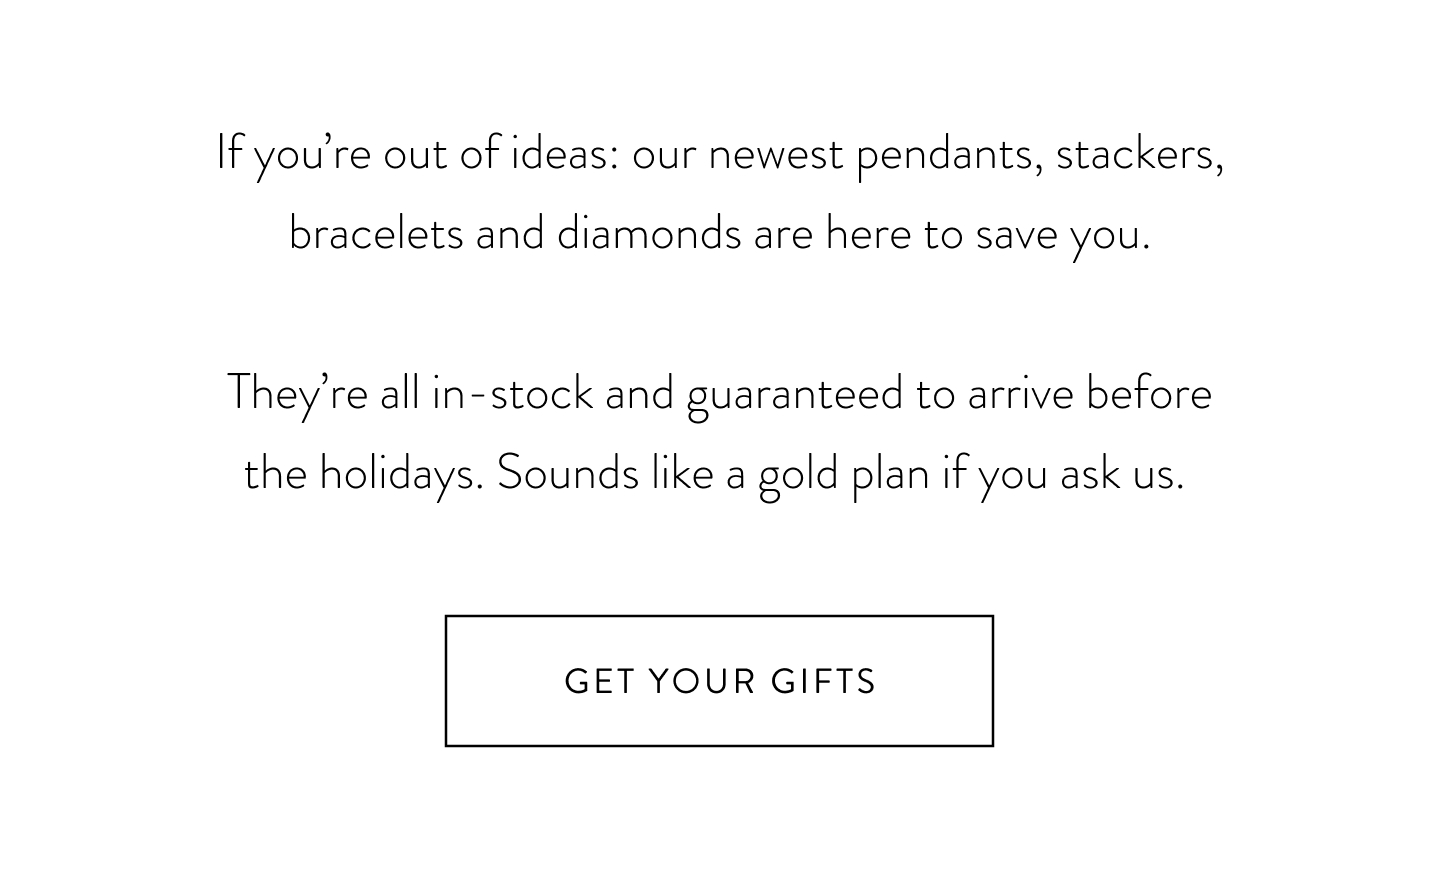Viewport: 1439px width, 876px height.
Task: Select the word "bracelets" in second line
Action: pos(376,233)
